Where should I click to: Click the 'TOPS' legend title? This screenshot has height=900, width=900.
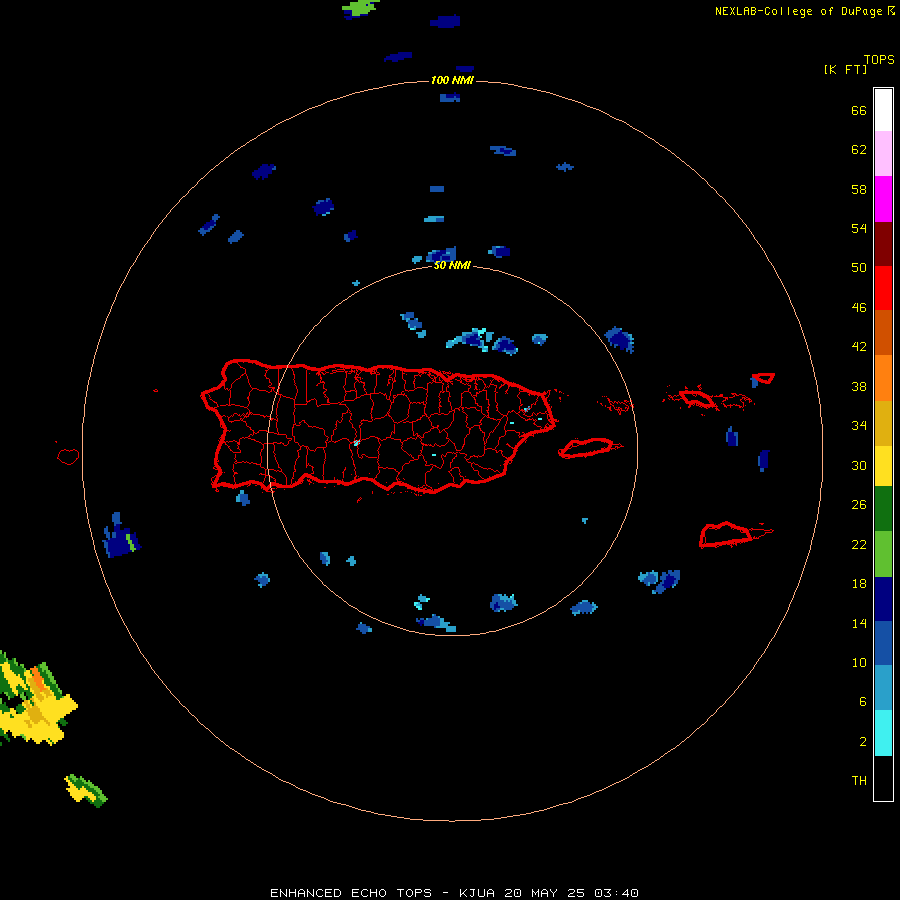(879, 60)
